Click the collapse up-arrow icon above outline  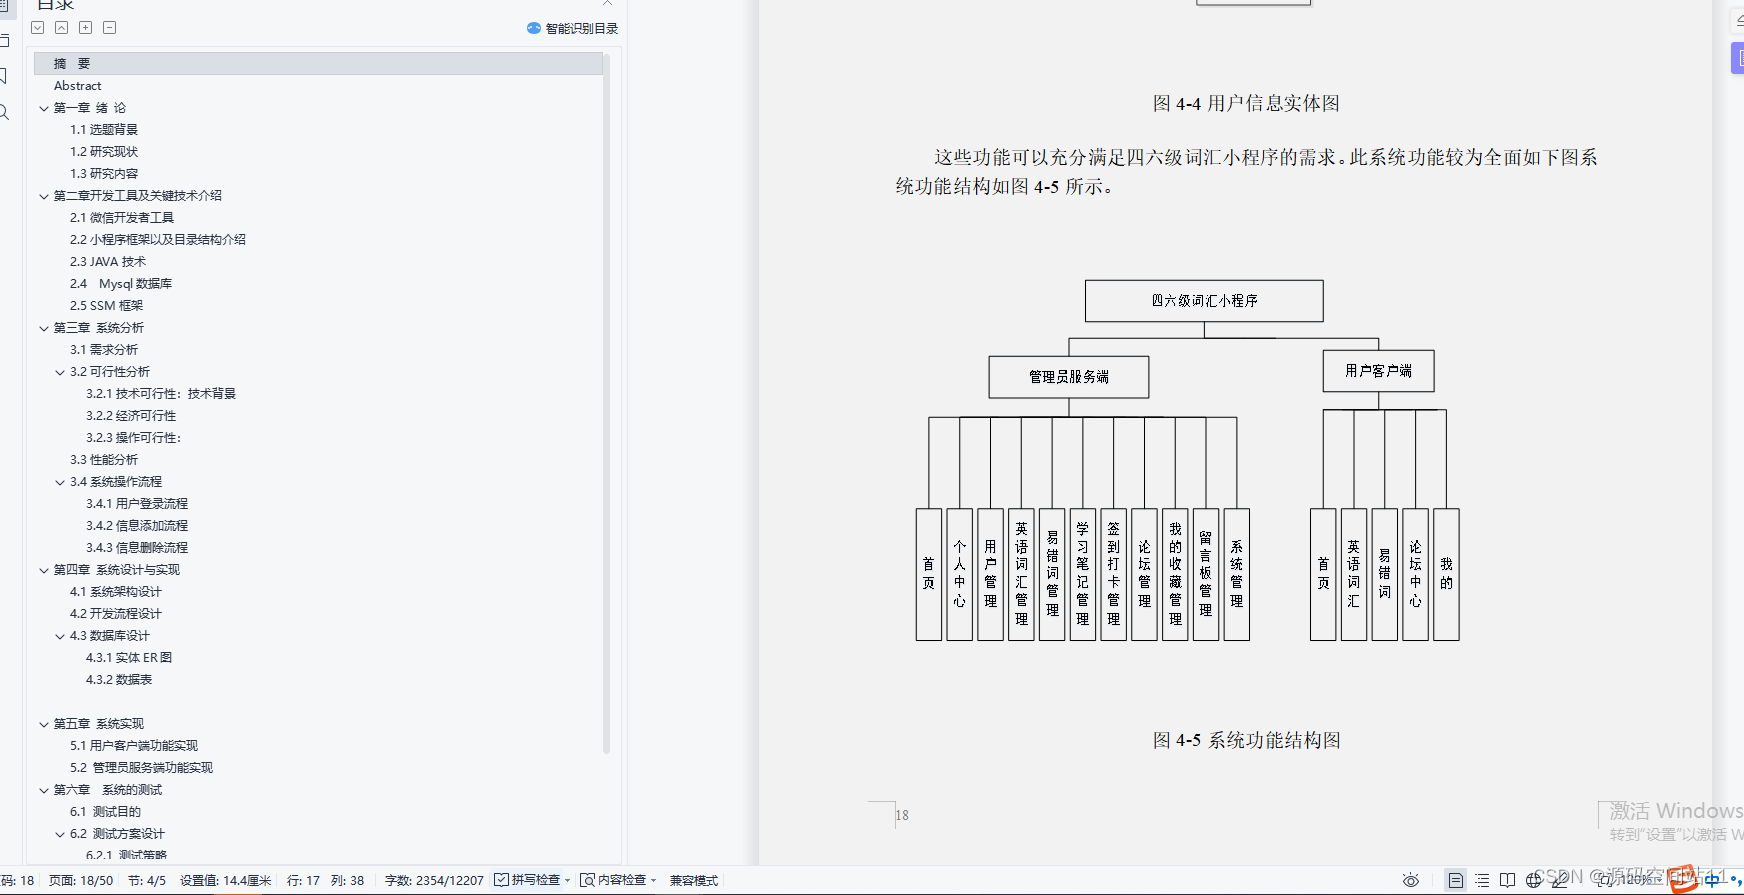(62, 28)
